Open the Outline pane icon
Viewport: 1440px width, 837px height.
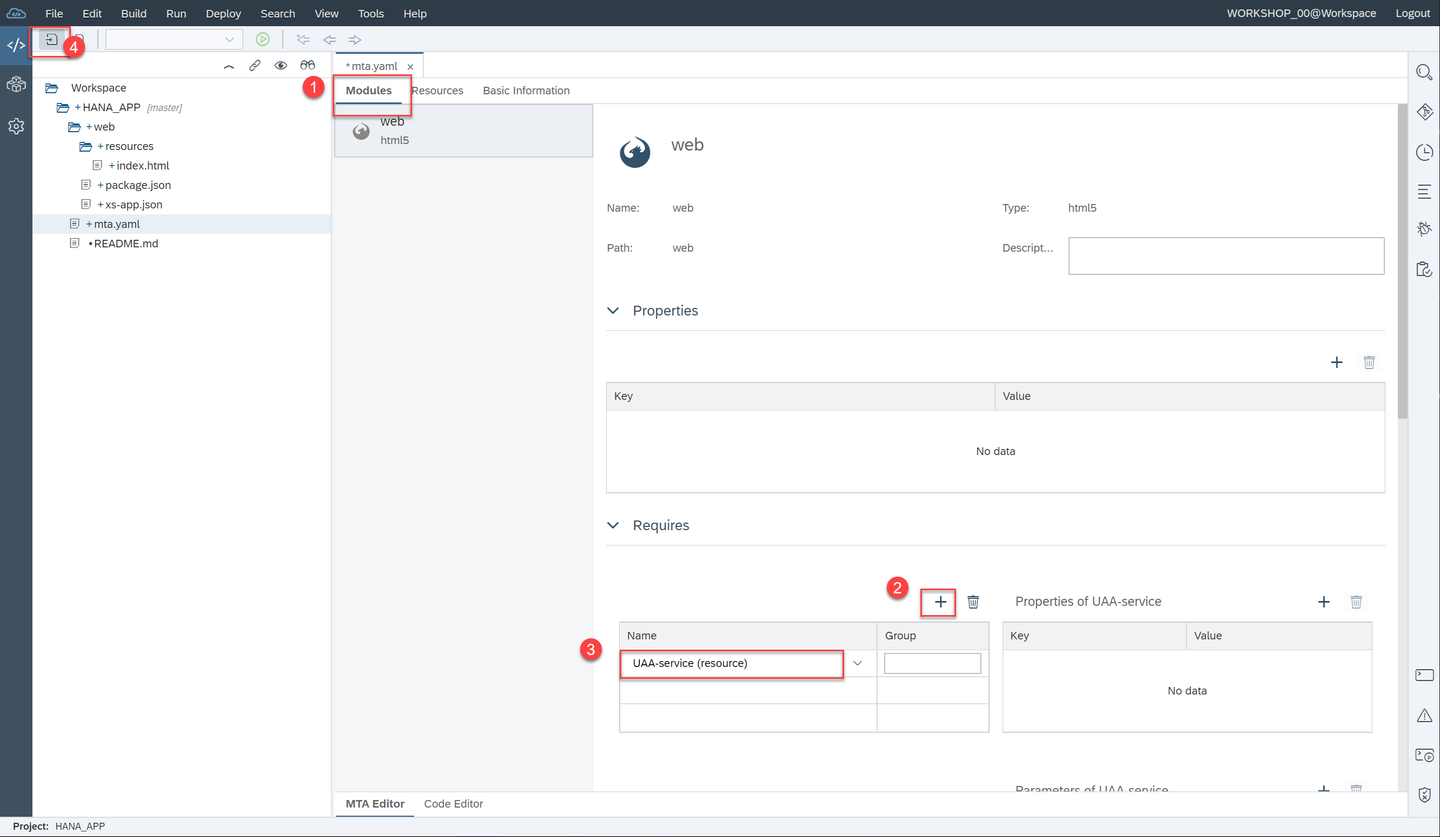coord(1425,191)
